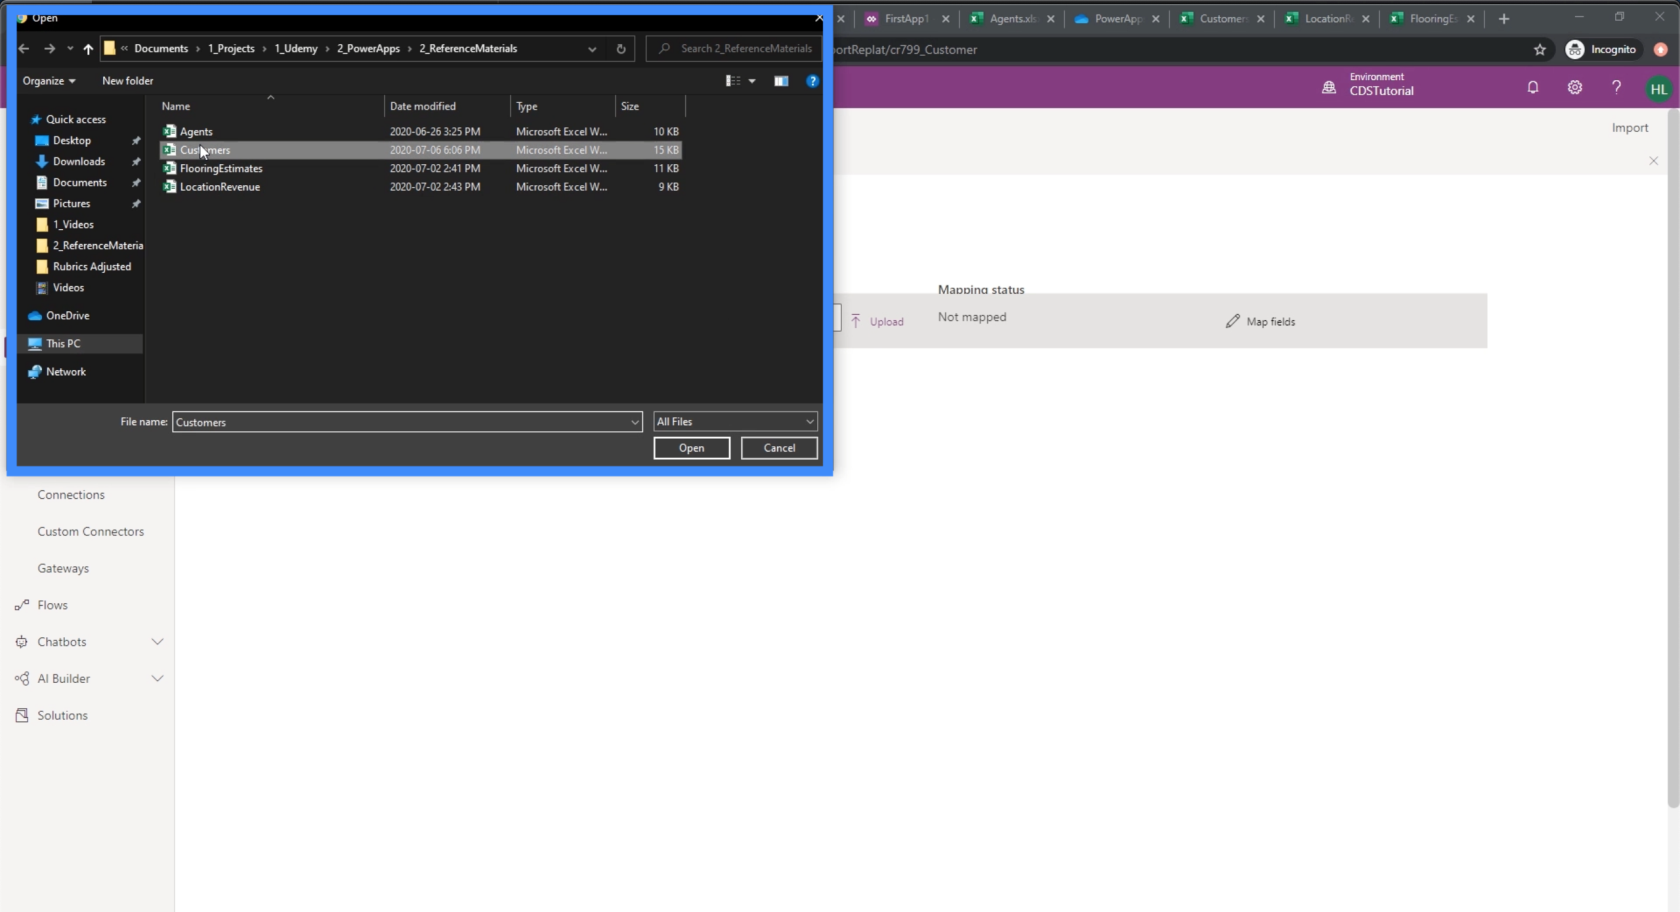Viewport: 1680px width, 912px height.
Task: Switch to the FirstApp1 browser tab
Action: (x=907, y=19)
